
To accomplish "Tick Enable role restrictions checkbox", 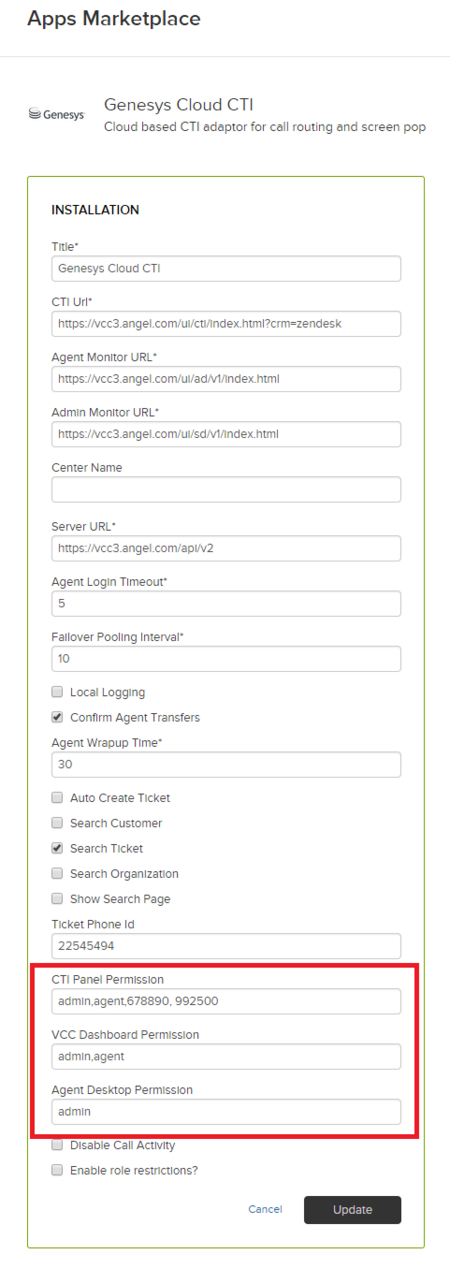I will click(57, 1170).
